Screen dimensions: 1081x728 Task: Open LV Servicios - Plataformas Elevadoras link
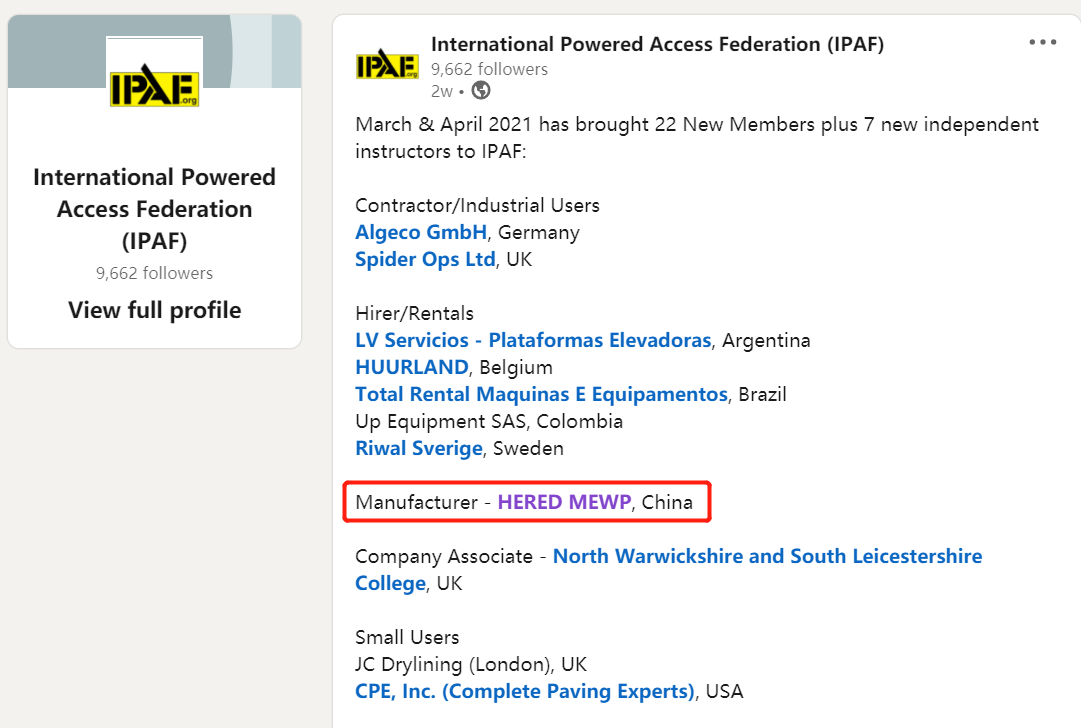tap(533, 340)
